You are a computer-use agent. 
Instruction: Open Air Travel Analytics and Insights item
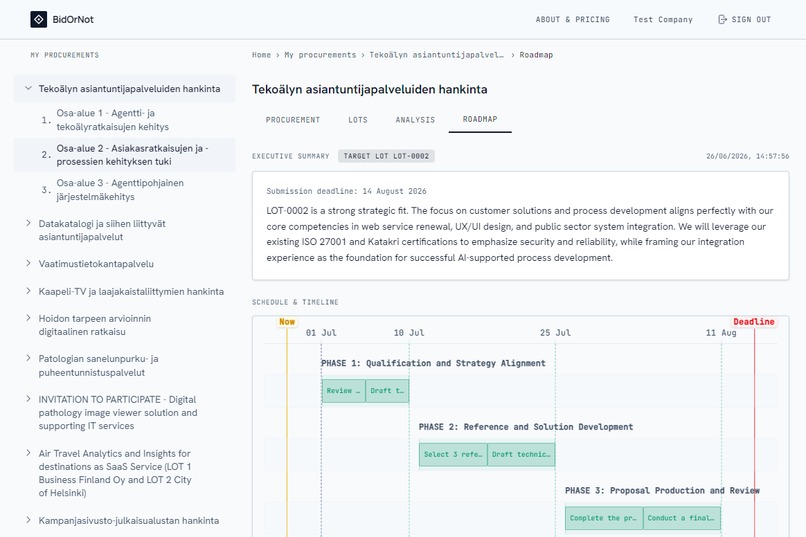[115, 473]
